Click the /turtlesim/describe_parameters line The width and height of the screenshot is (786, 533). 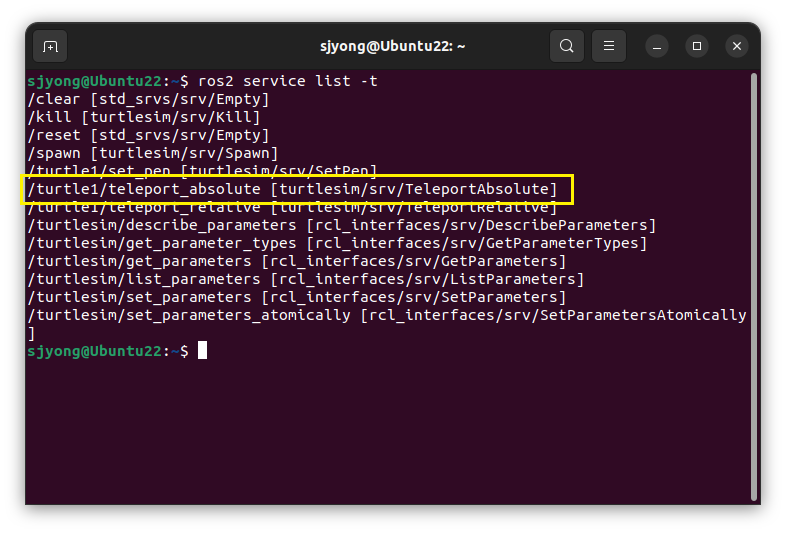tap(342, 225)
